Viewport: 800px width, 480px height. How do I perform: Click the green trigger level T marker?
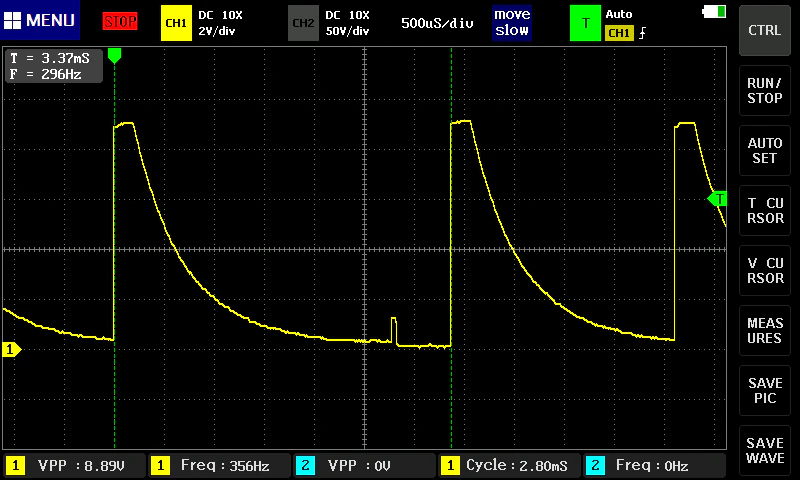(x=717, y=198)
